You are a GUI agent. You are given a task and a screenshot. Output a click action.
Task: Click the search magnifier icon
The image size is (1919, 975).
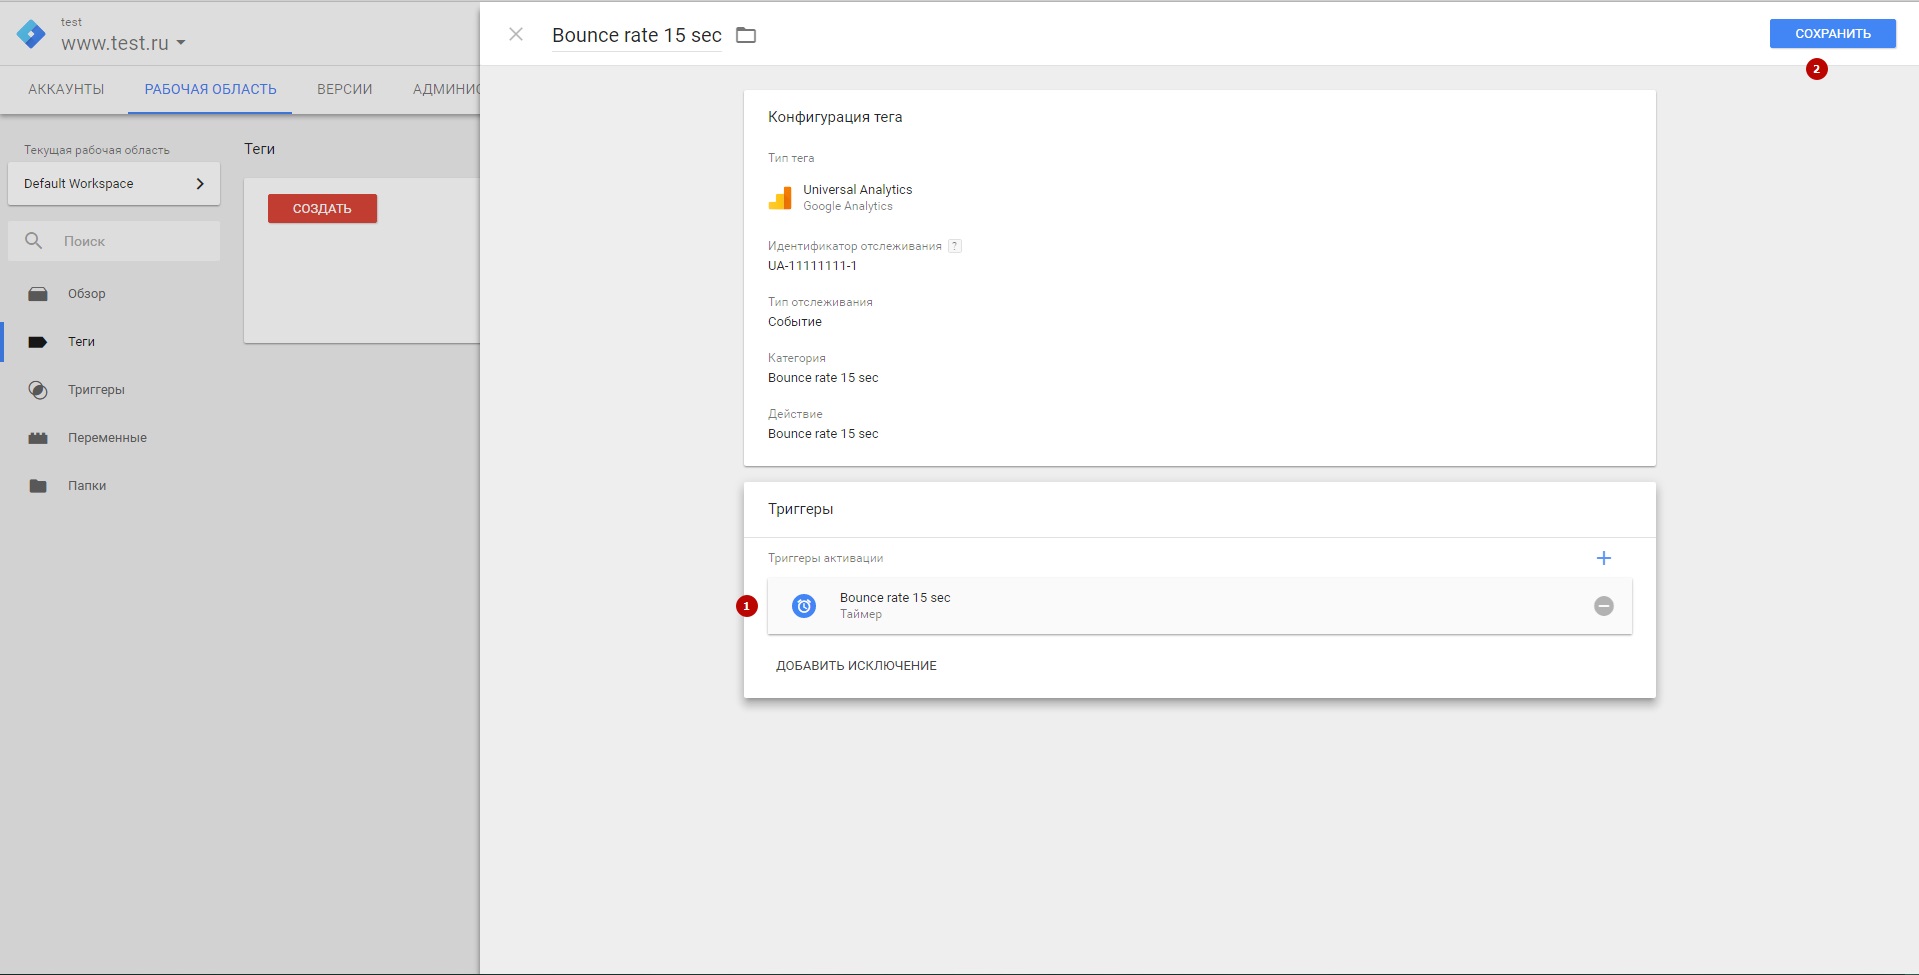[34, 241]
